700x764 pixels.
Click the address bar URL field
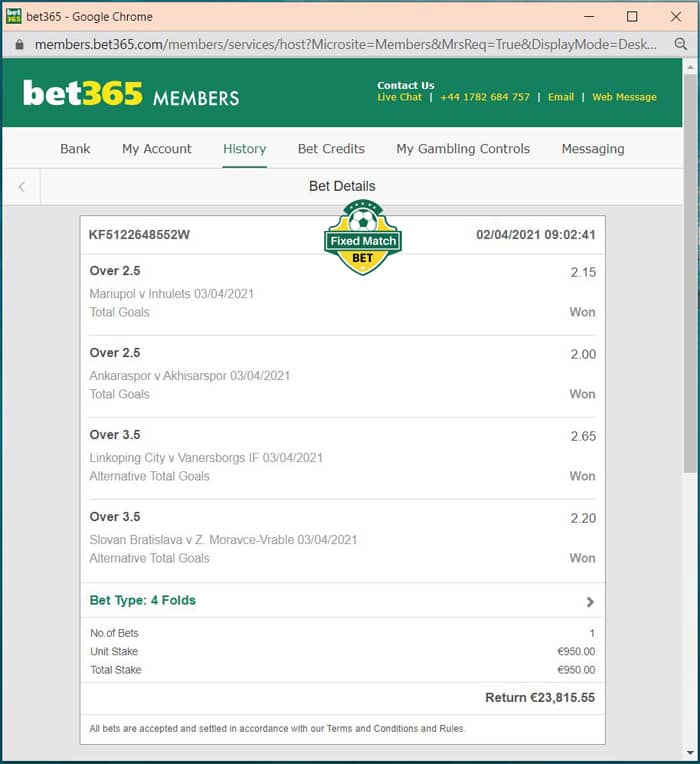click(345, 44)
